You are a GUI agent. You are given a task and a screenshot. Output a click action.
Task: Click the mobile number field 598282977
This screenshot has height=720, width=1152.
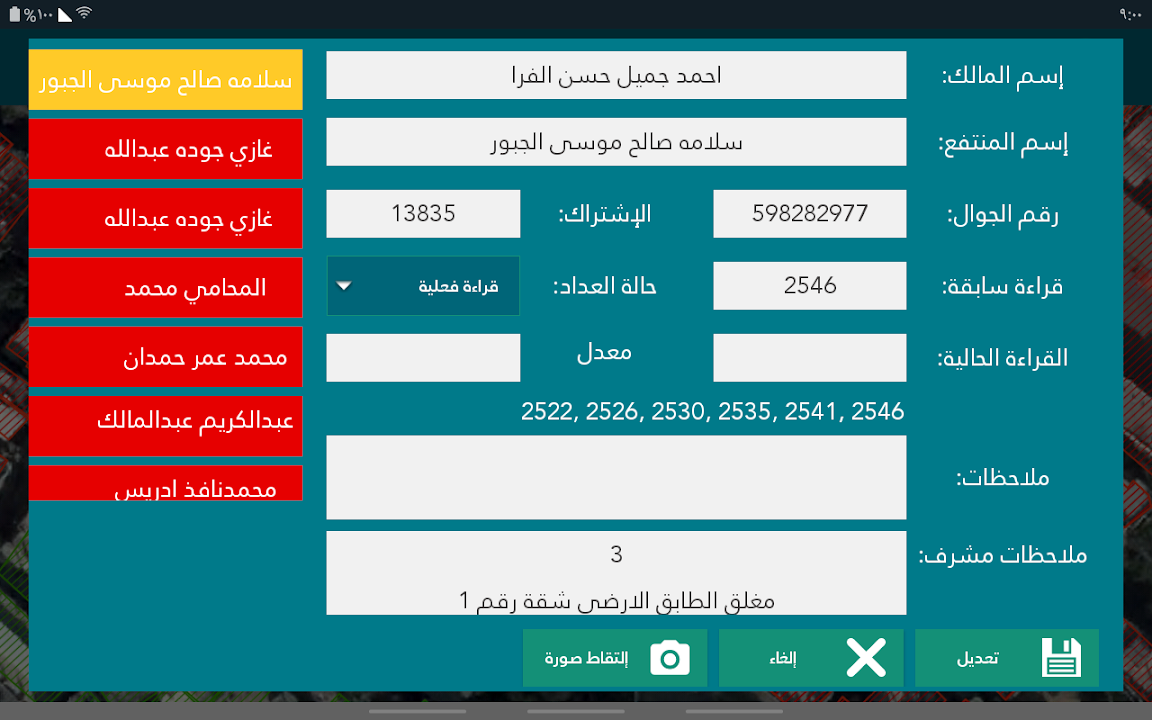point(809,214)
